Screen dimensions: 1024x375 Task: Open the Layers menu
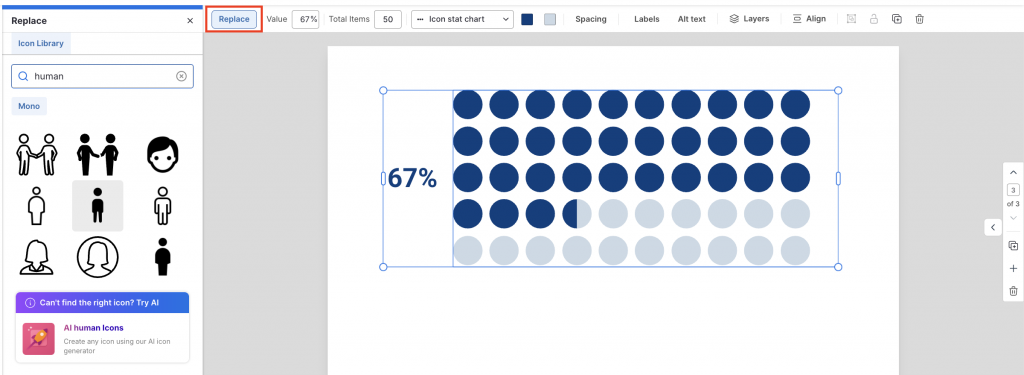pos(749,19)
